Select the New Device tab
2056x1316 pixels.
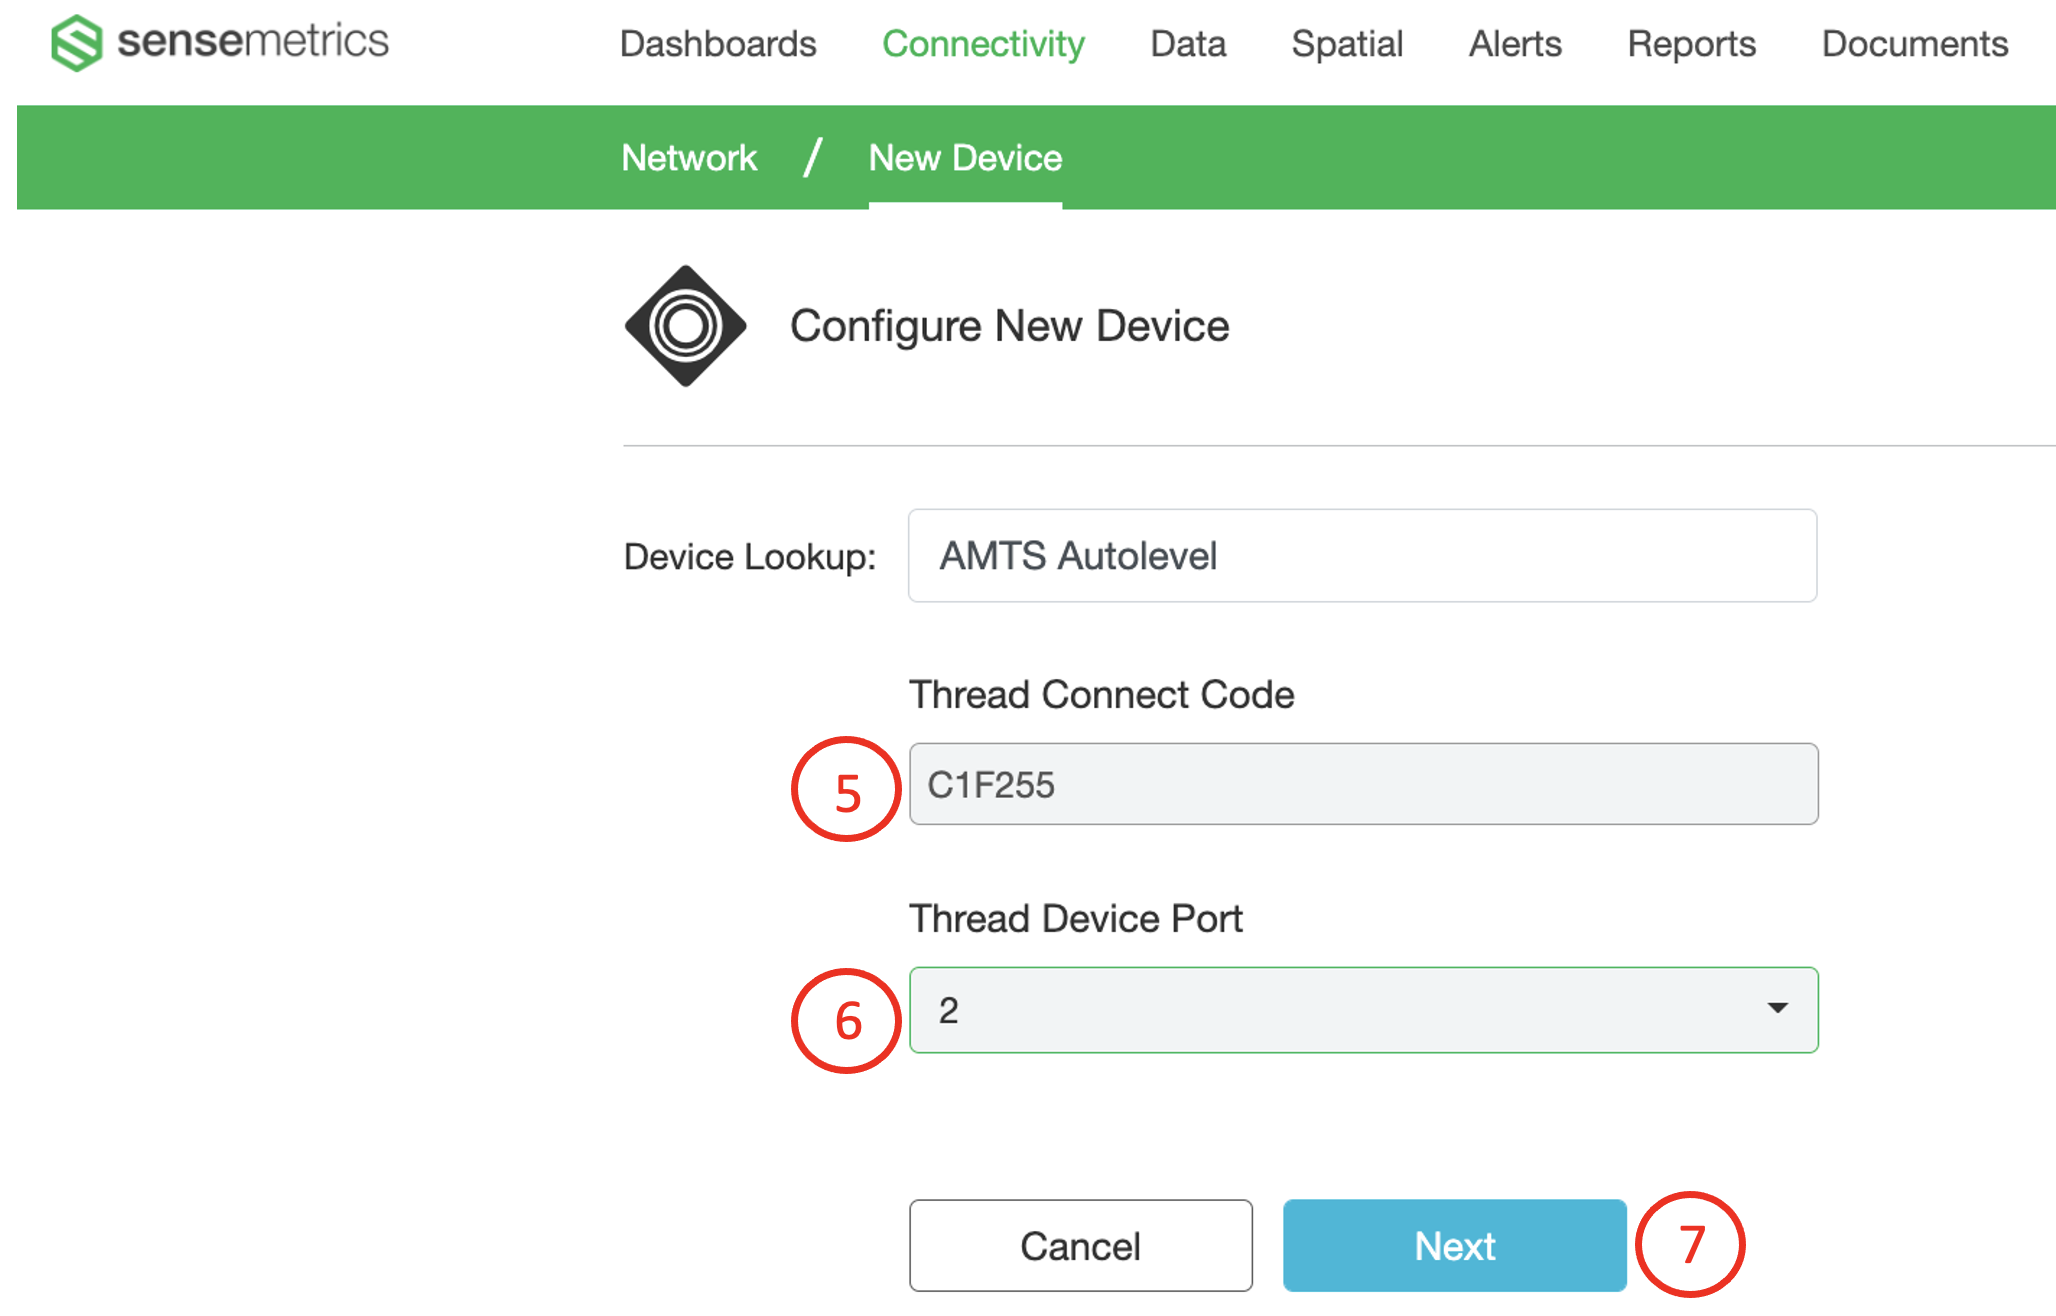click(965, 158)
